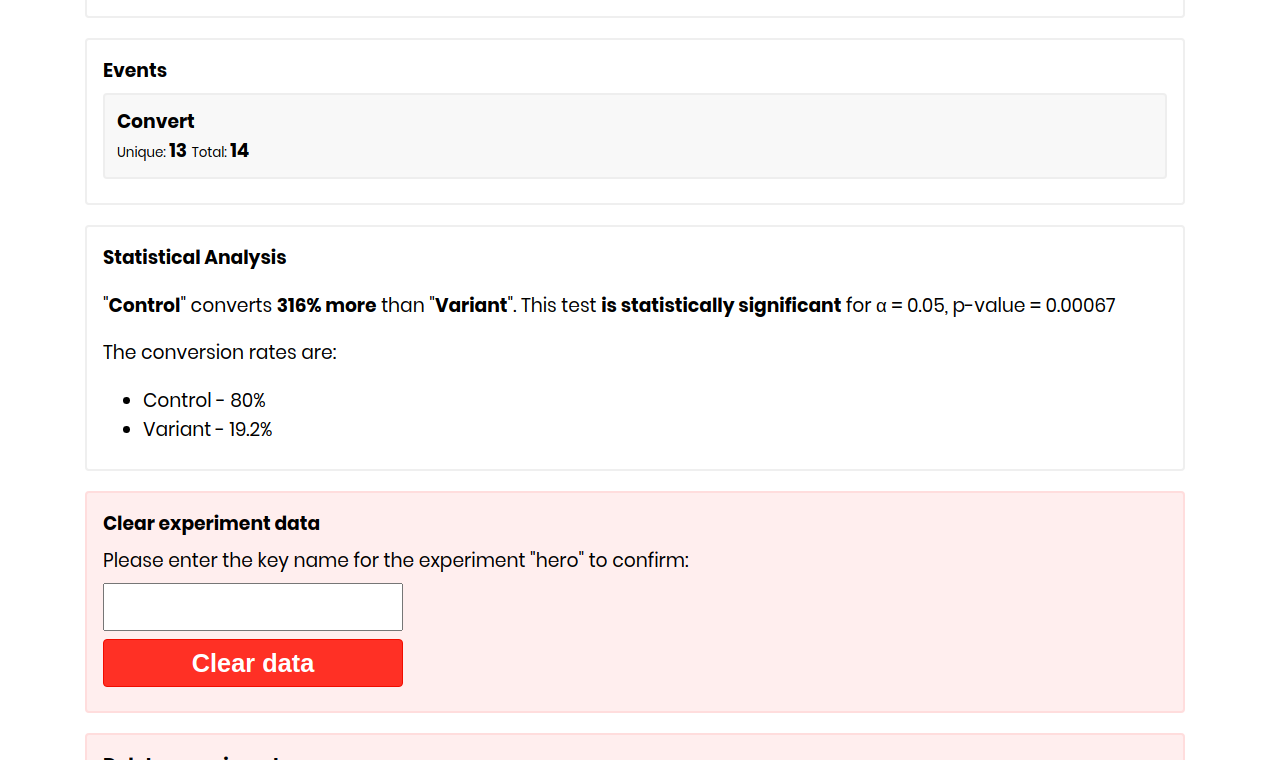Click the "Unique:" label in Convert card
The image size is (1270, 760).
[x=141, y=152]
